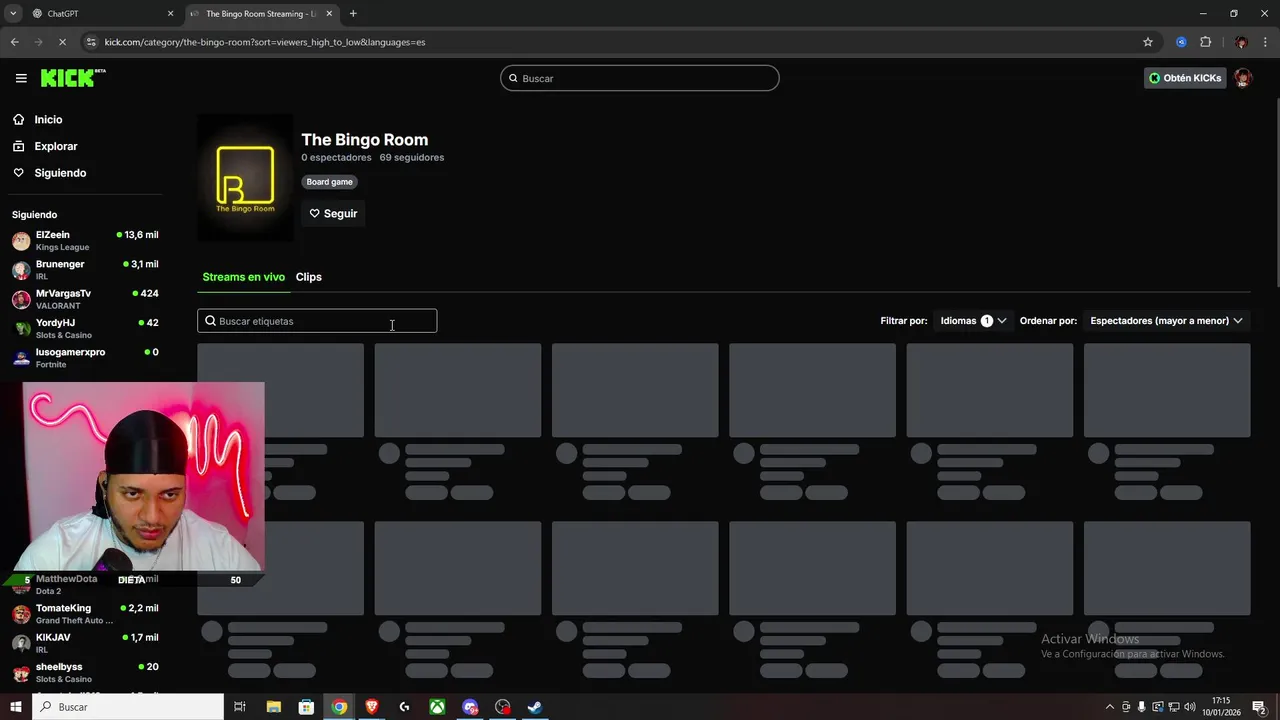
Task: Open File Explorer from the taskbar
Action: pos(274,707)
